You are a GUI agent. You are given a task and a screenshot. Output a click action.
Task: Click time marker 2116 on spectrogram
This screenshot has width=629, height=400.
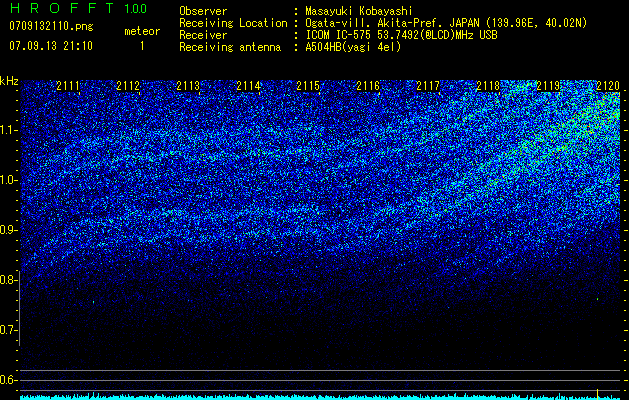[368, 86]
